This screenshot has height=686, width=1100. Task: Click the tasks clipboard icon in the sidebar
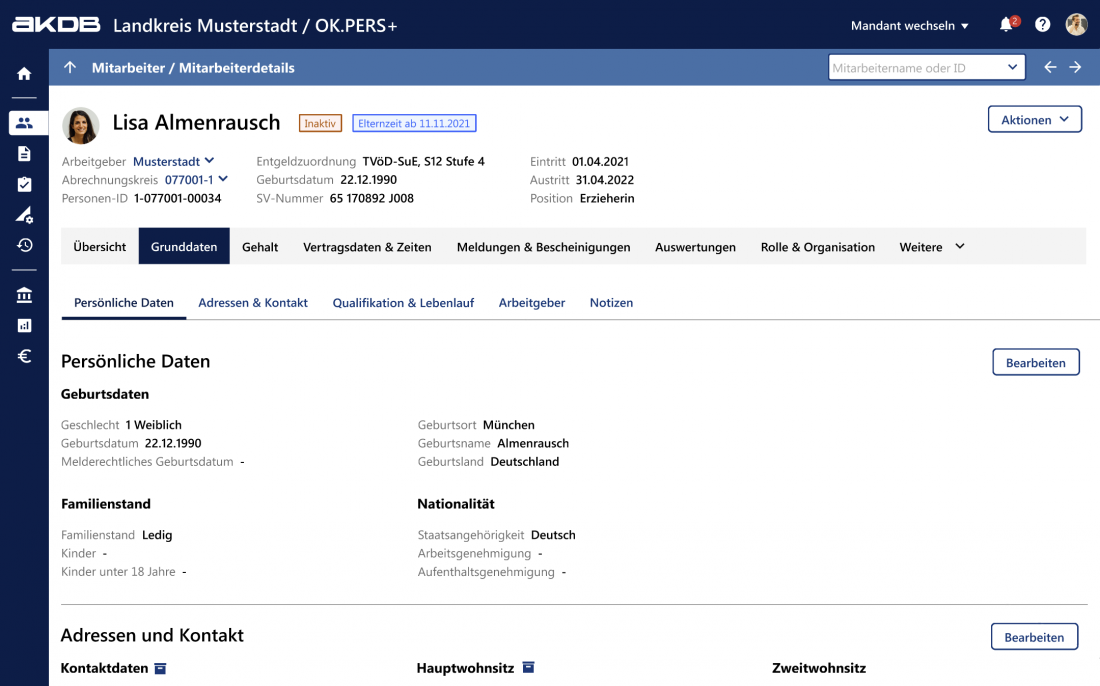24,185
